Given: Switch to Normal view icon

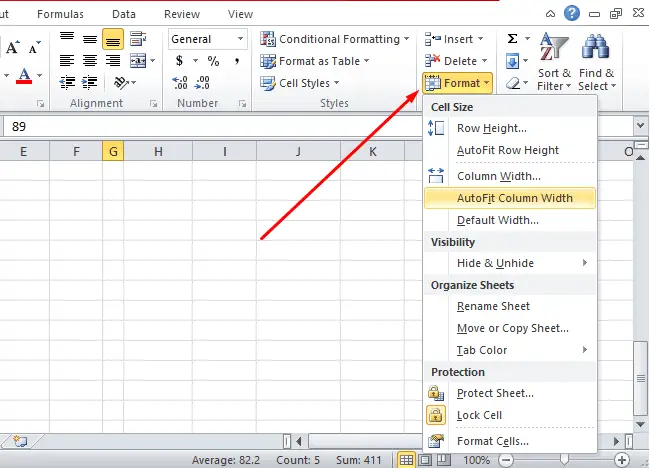Looking at the screenshot, I should point(406,460).
